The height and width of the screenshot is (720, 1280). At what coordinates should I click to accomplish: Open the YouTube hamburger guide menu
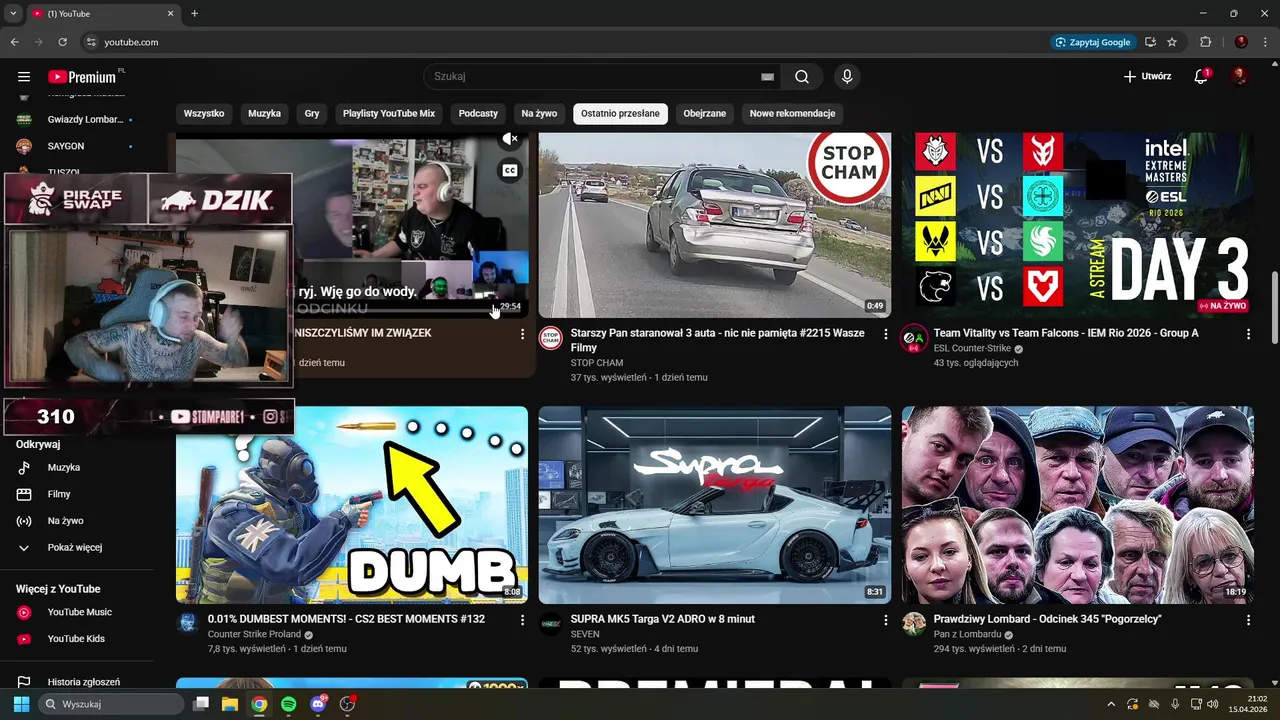(24, 77)
